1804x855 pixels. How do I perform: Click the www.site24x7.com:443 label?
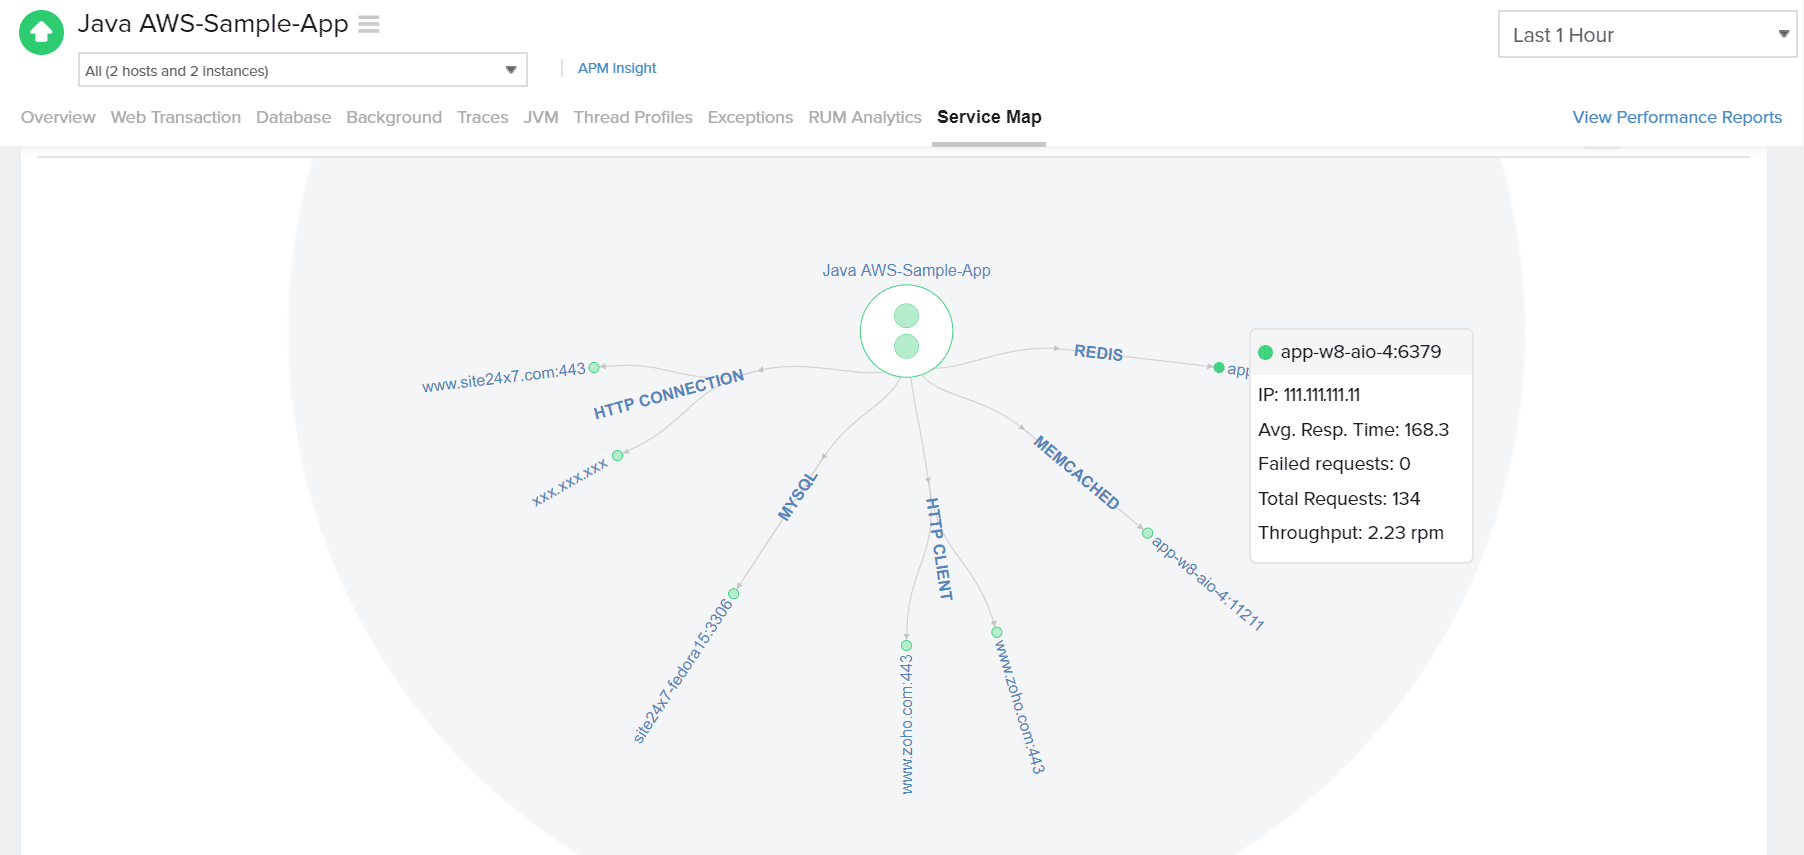pyautogui.click(x=504, y=378)
